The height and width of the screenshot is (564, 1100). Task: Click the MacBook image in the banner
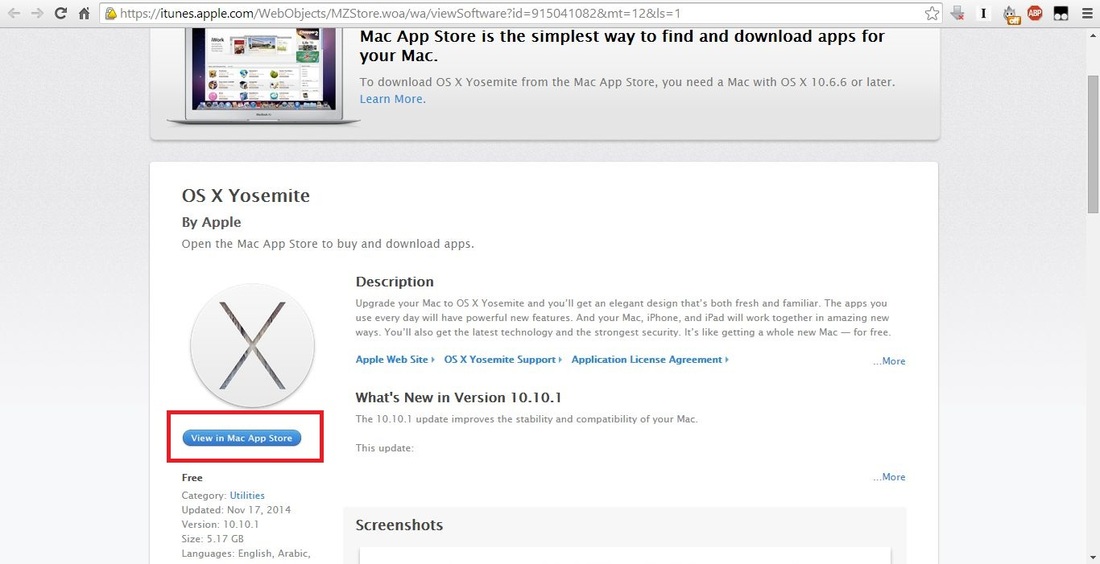(x=263, y=76)
